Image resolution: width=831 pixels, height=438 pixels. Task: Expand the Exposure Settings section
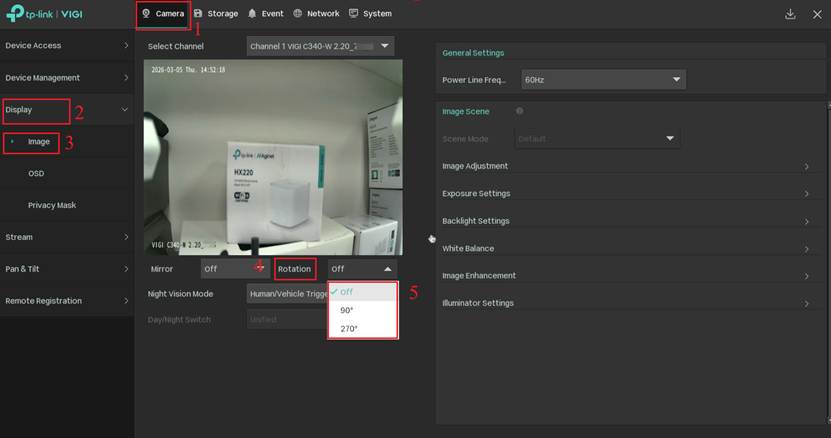click(x=627, y=194)
